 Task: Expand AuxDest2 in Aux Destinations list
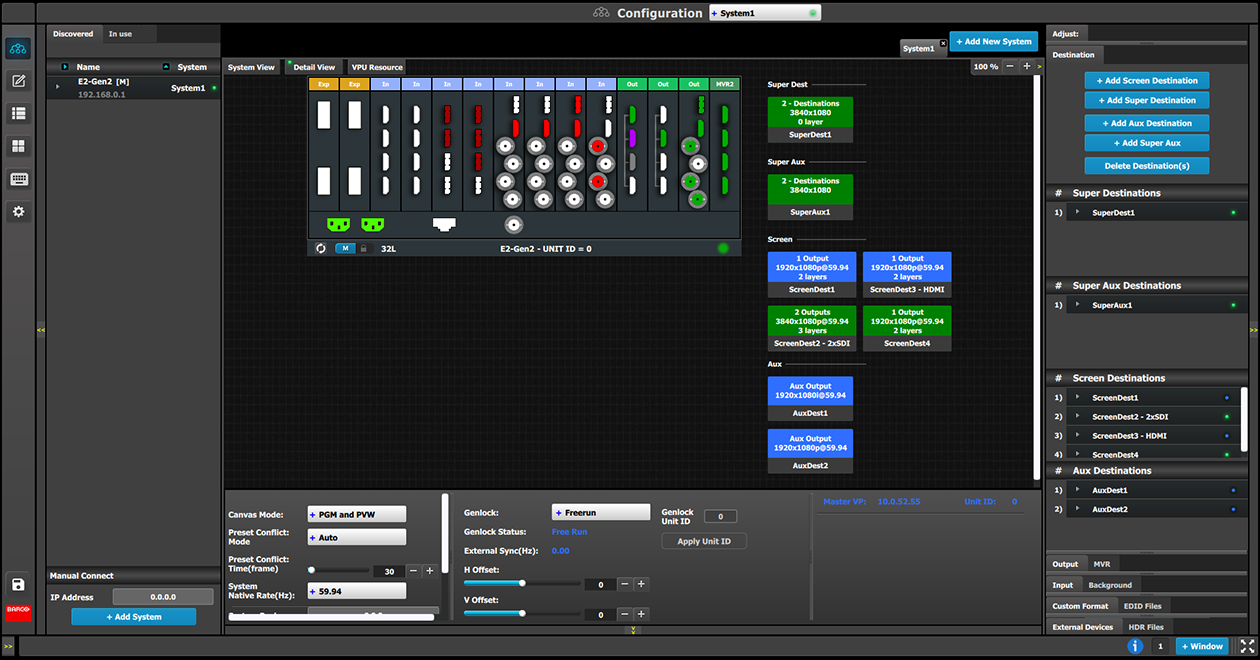[x=1078, y=509]
